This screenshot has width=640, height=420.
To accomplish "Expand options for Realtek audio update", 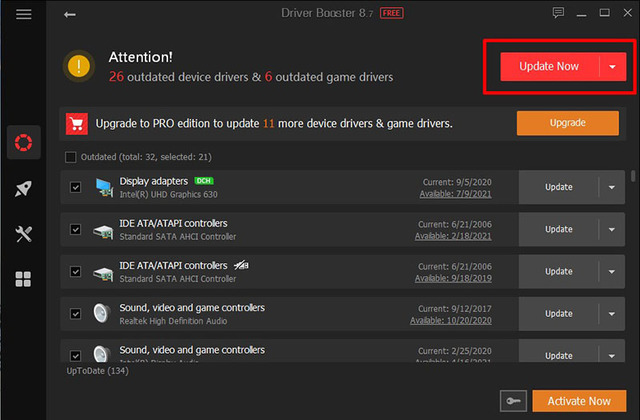I will click(611, 313).
